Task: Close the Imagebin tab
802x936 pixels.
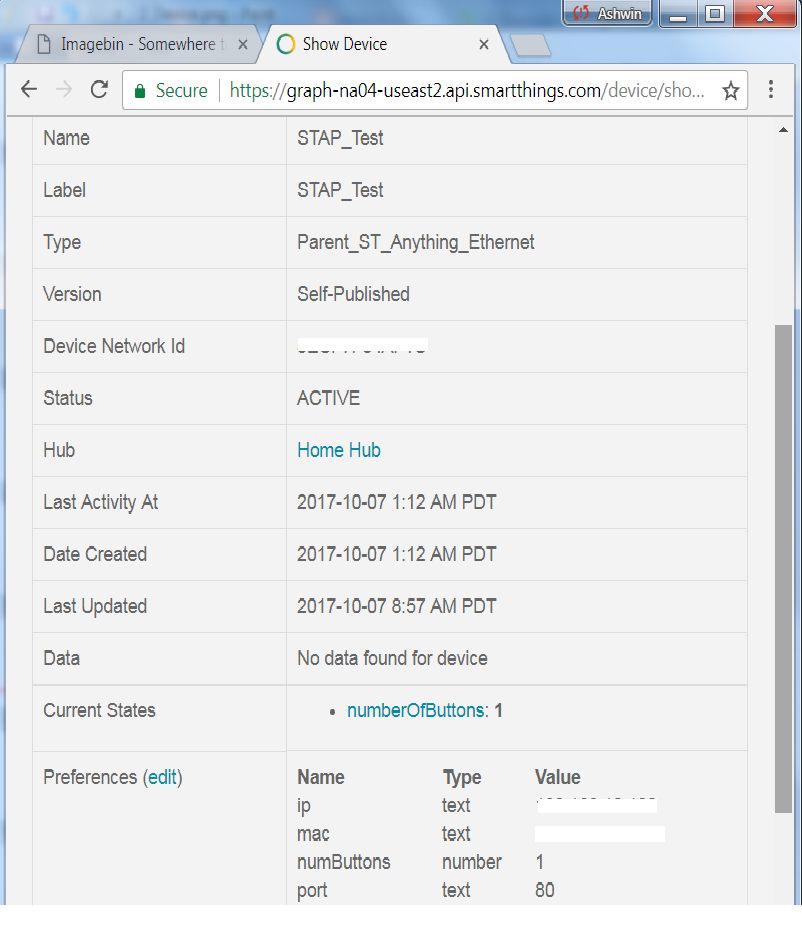Action: 243,44
